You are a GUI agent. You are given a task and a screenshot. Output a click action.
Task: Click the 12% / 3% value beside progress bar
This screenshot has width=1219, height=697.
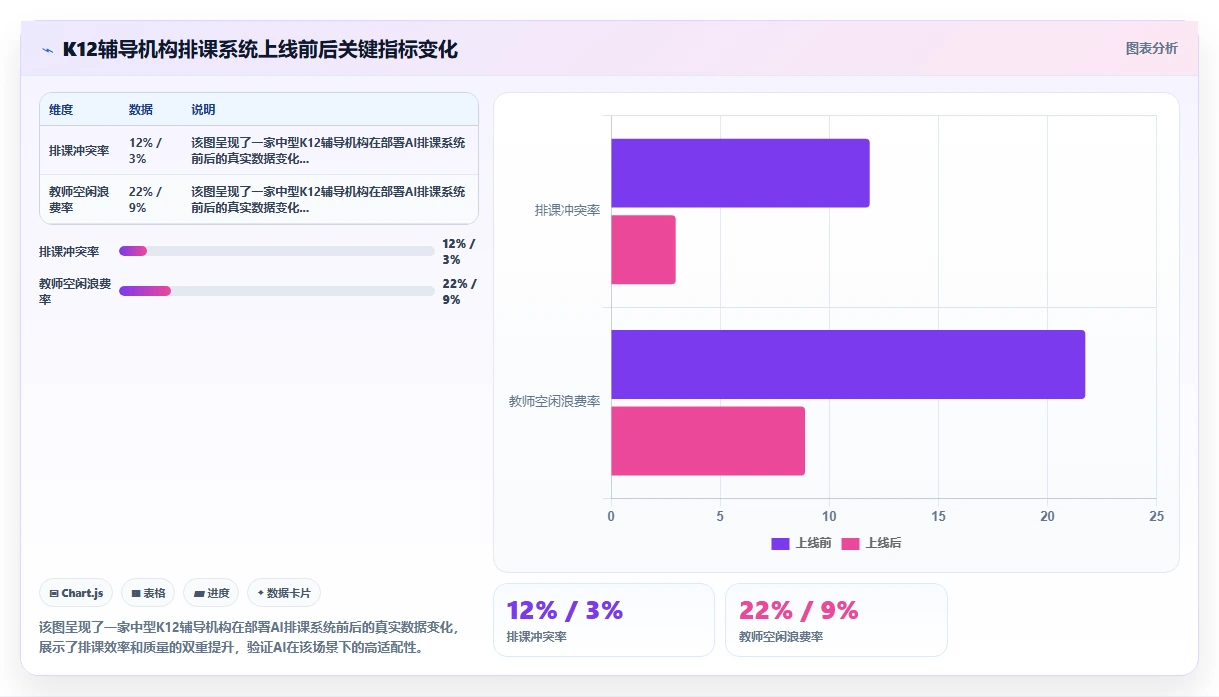click(459, 252)
